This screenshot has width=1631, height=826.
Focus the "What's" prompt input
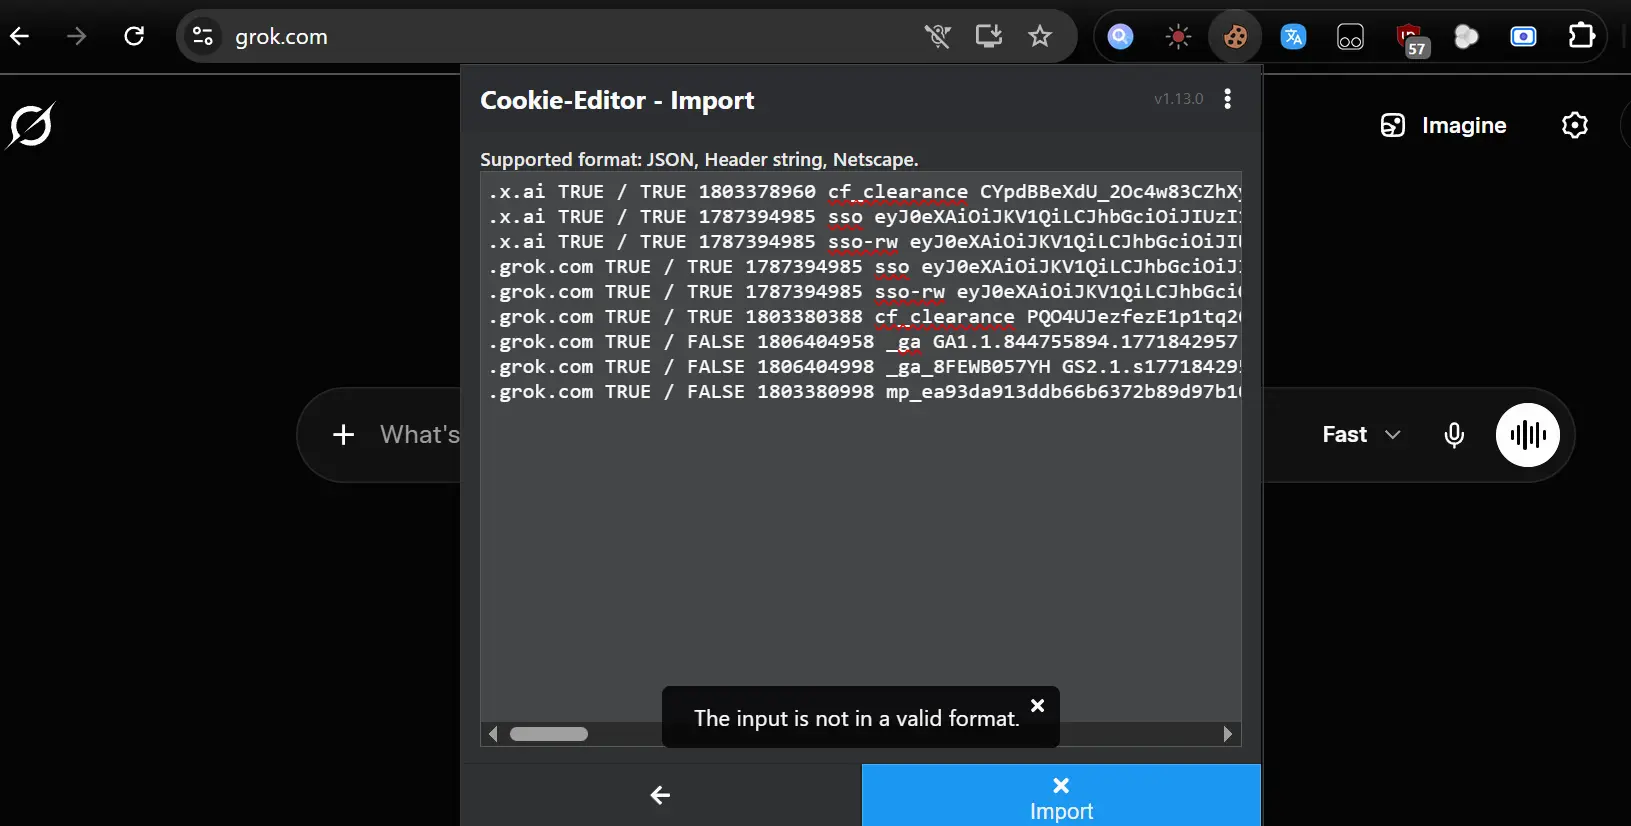point(420,435)
